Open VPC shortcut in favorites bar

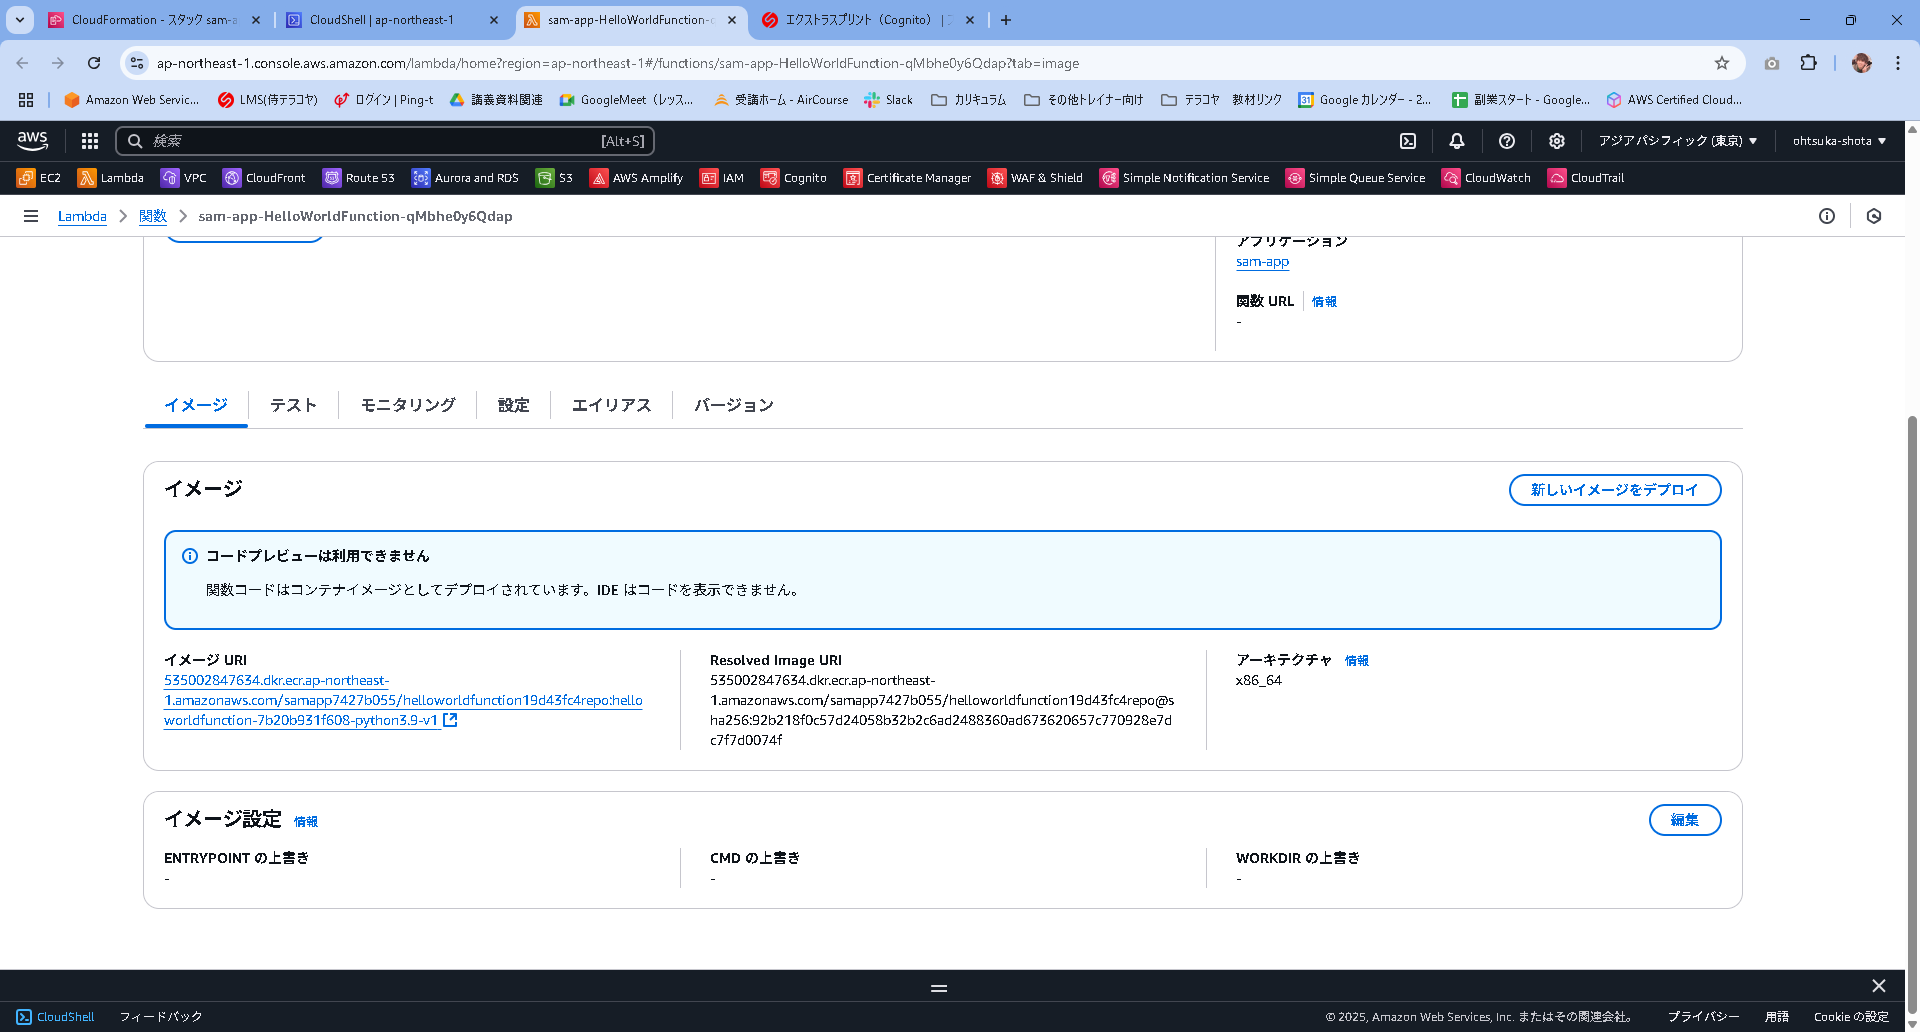[184, 178]
